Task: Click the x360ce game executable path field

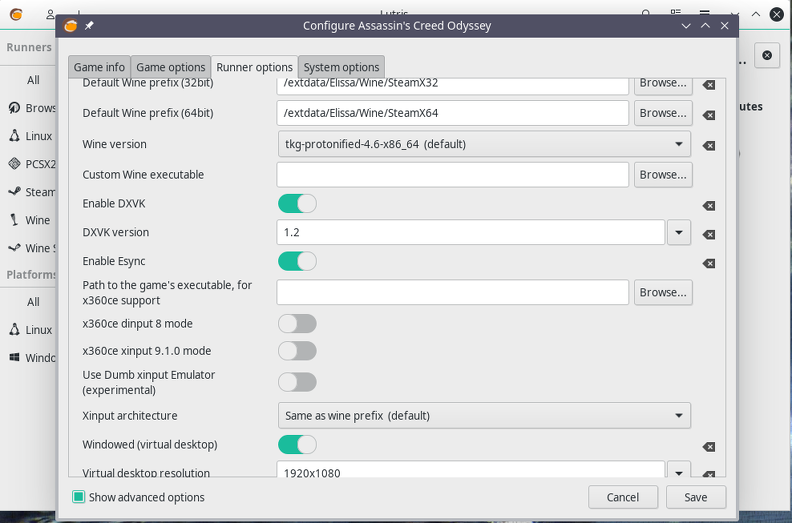Action: tap(453, 293)
